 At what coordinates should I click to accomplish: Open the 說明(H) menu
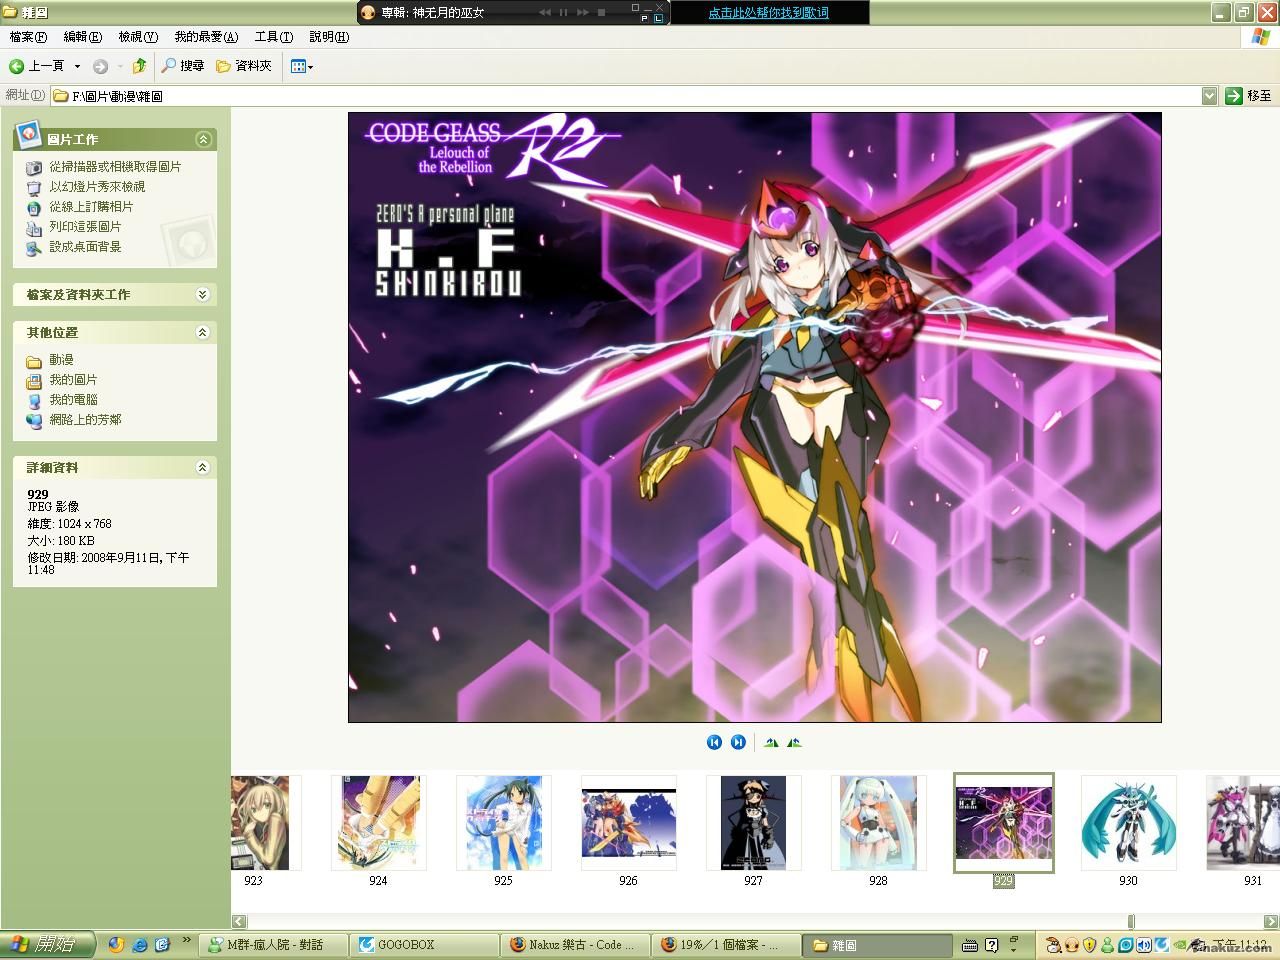click(329, 37)
